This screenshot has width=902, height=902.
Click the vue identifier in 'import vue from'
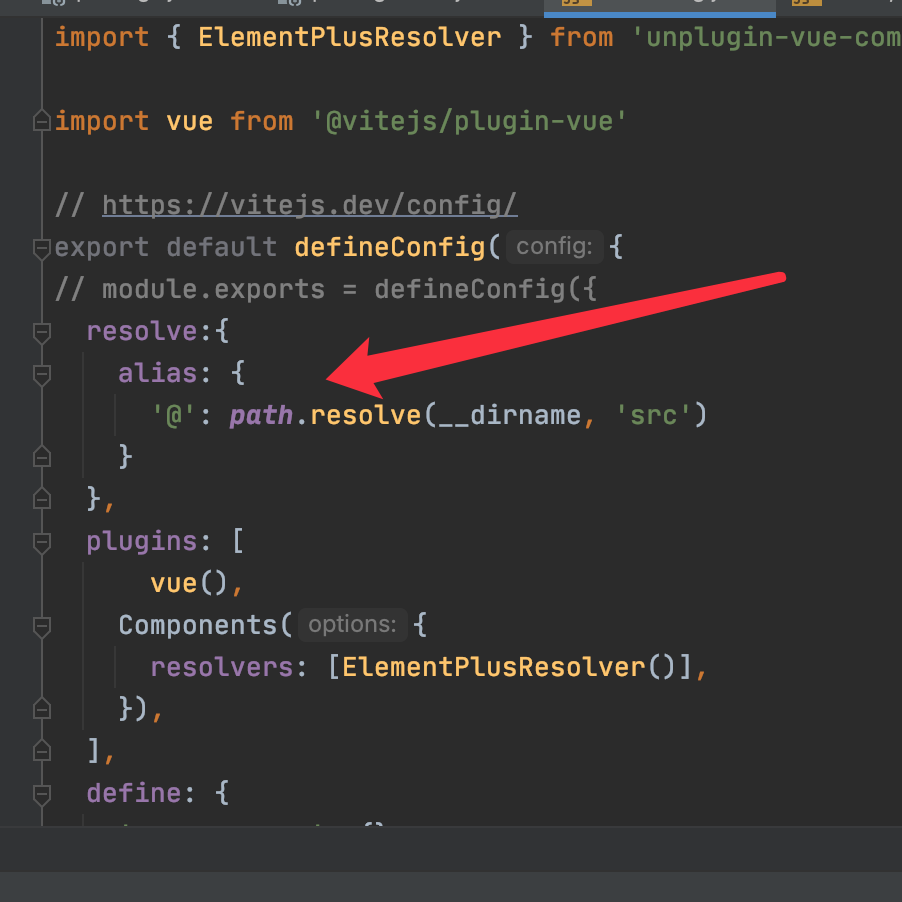pos(190,122)
